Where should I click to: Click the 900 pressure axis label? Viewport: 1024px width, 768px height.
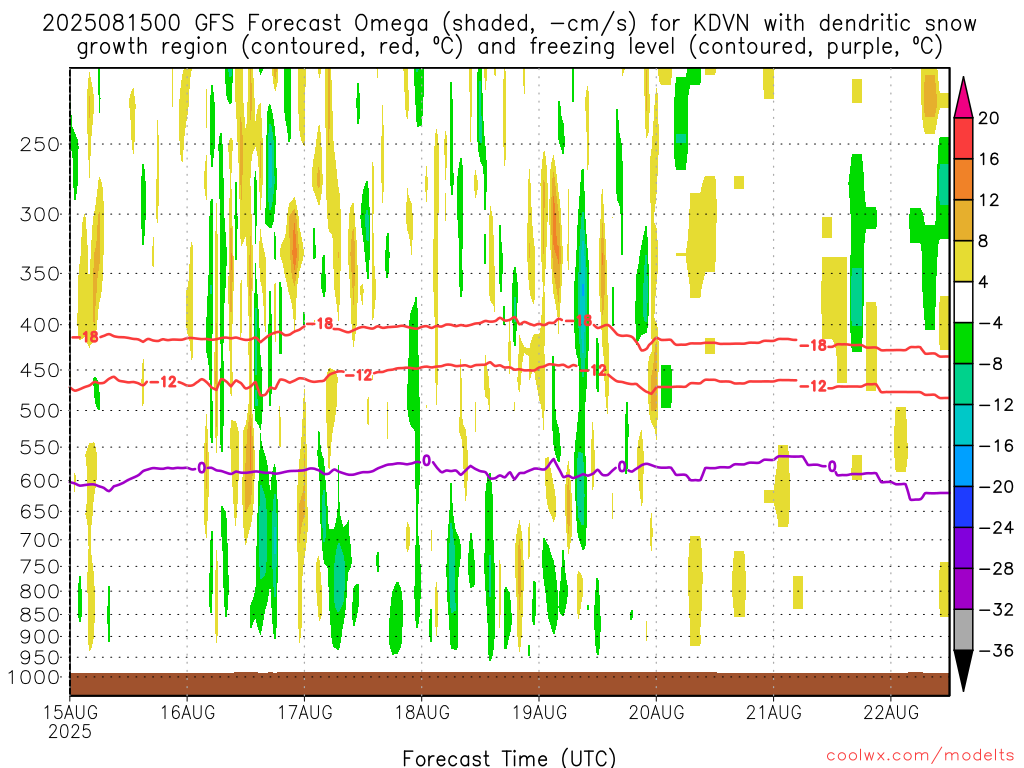40,637
